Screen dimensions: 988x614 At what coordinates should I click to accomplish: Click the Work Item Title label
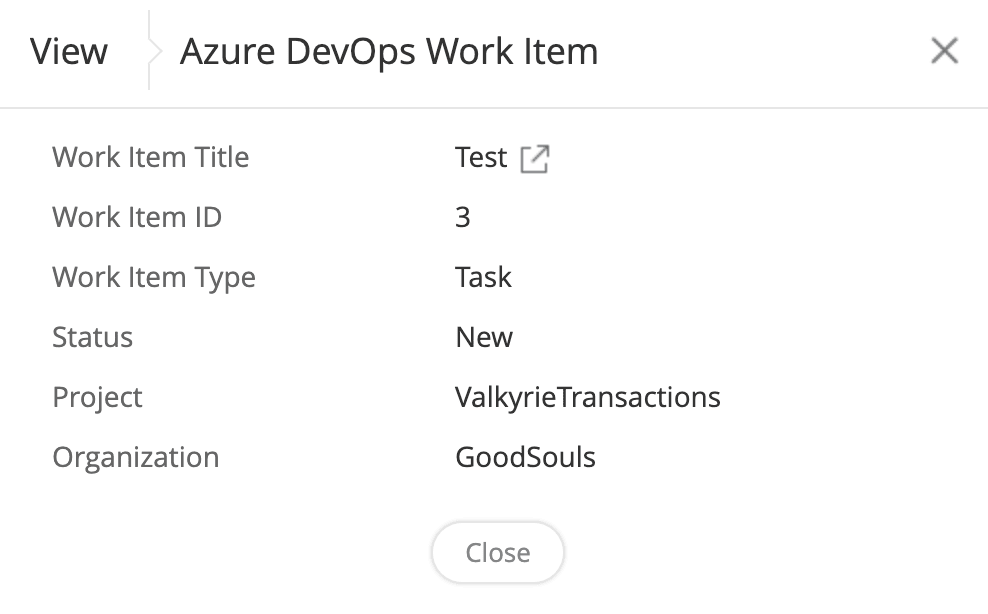[150, 157]
